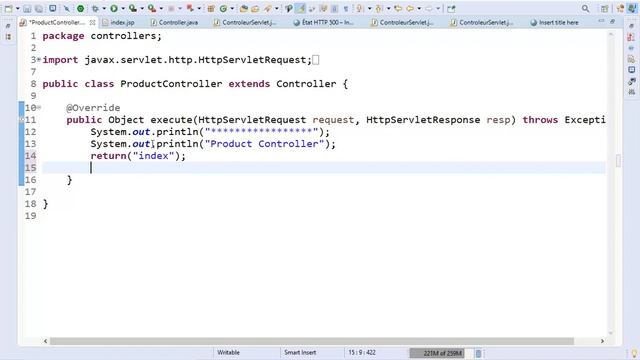
Task: Click the horizontal scrollbar thumb
Action: click(x=312, y=341)
